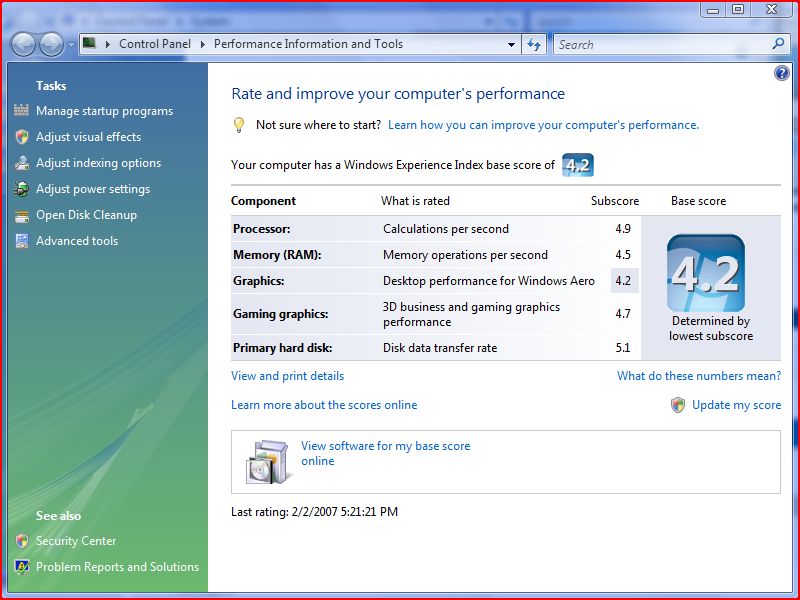Click the computer icon in address bar

coord(89,43)
